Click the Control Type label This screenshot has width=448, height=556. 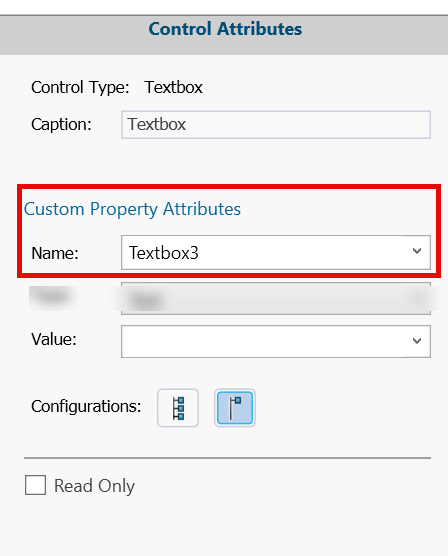80,87
